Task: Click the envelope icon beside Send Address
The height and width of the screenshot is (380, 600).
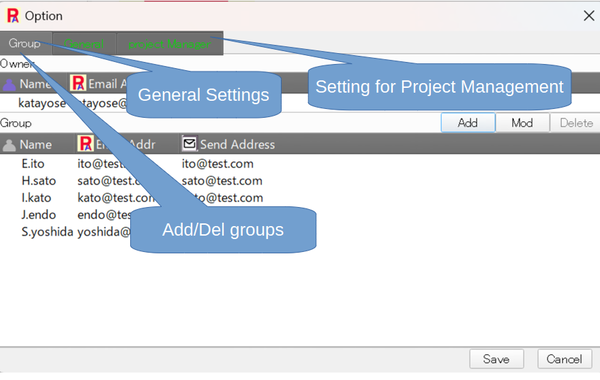Action: click(189, 143)
